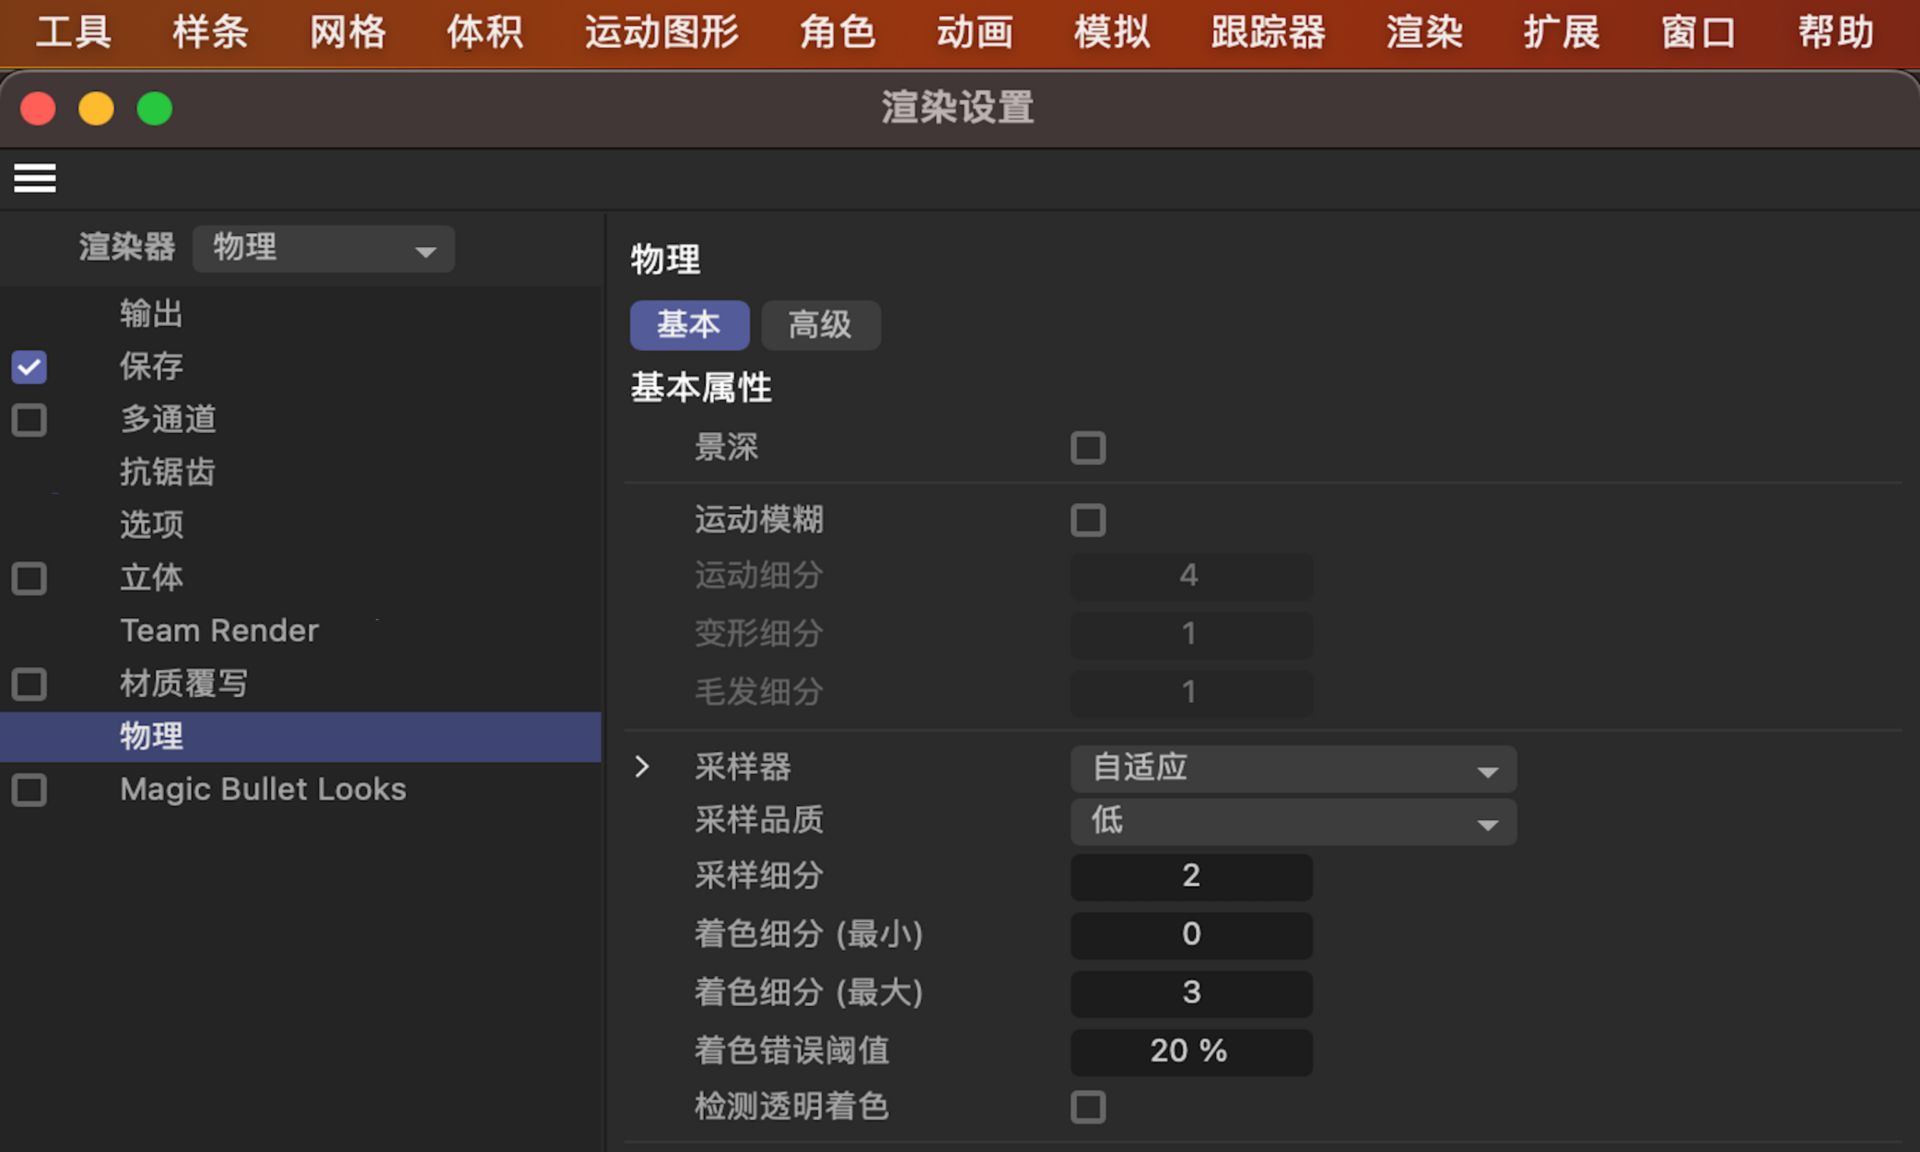Viewport: 1920px width, 1152px height.
Task: Open the 采样器 dropdown set to 自适应
Action: point(1291,768)
